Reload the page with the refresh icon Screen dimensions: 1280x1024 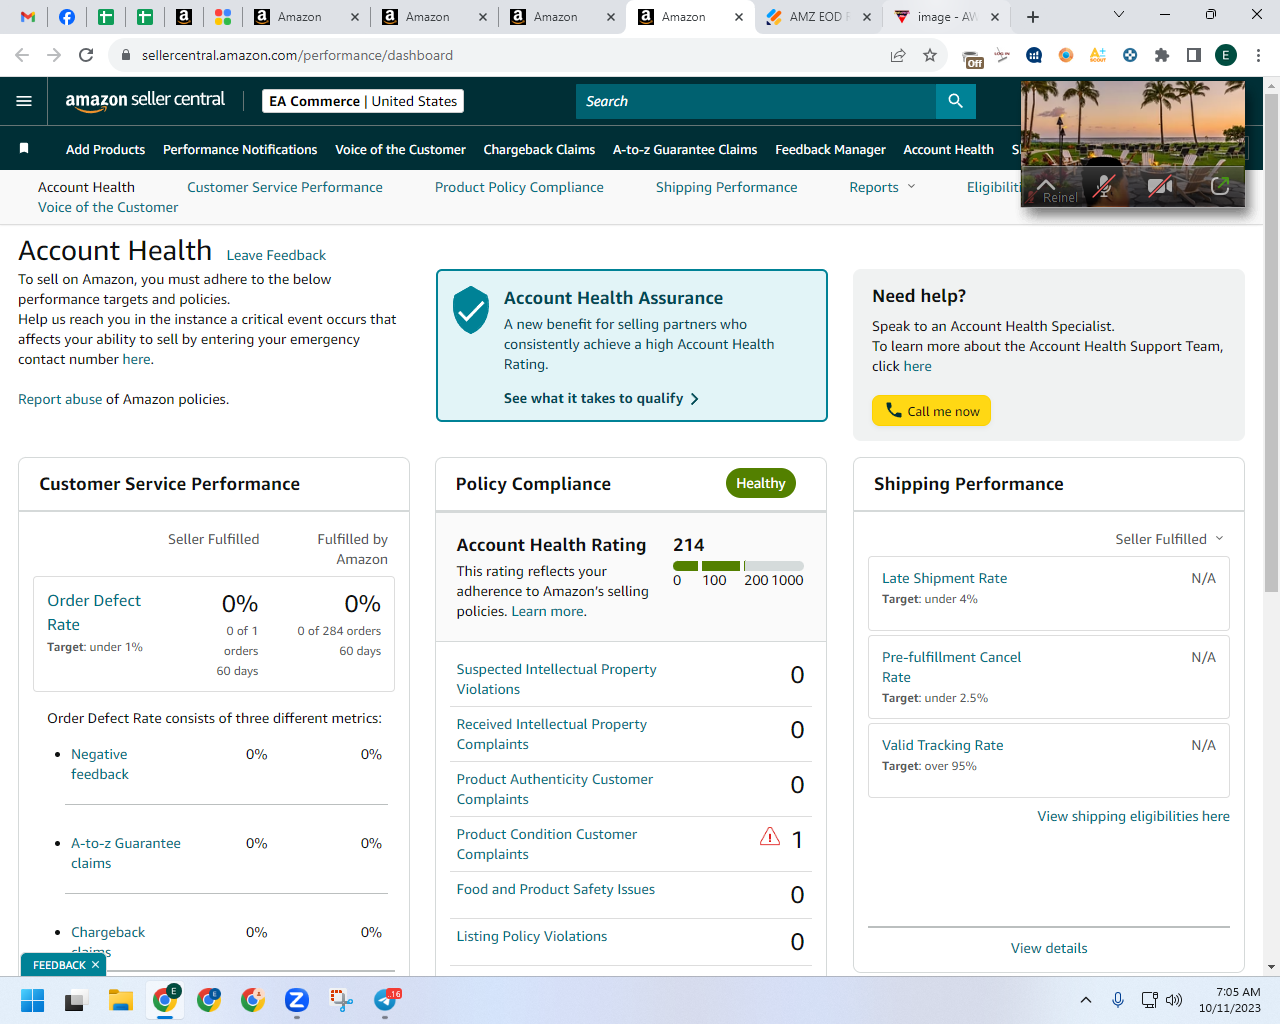point(86,55)
